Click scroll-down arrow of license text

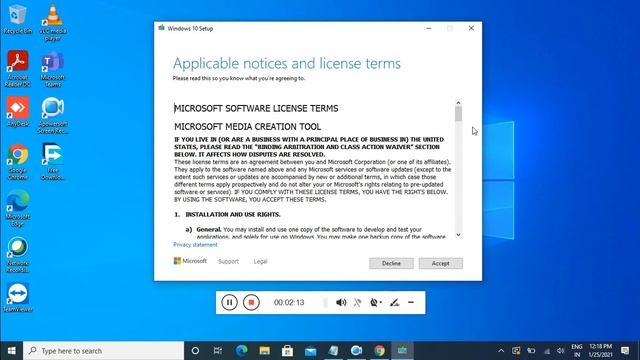pos(458,235)
